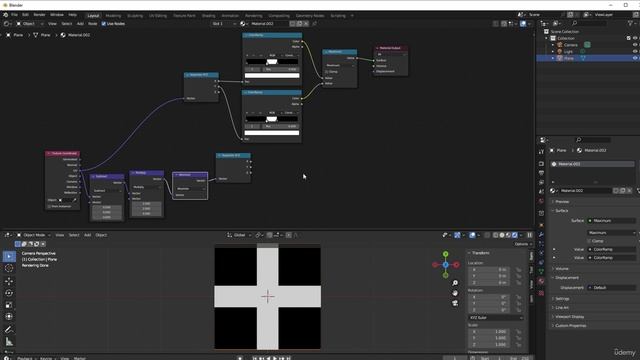Viewport: 640px width, 360px height.
Task: Toggle visibility eye for Plane in outliner
Action: pyautogui.click(x=635, y=58)
